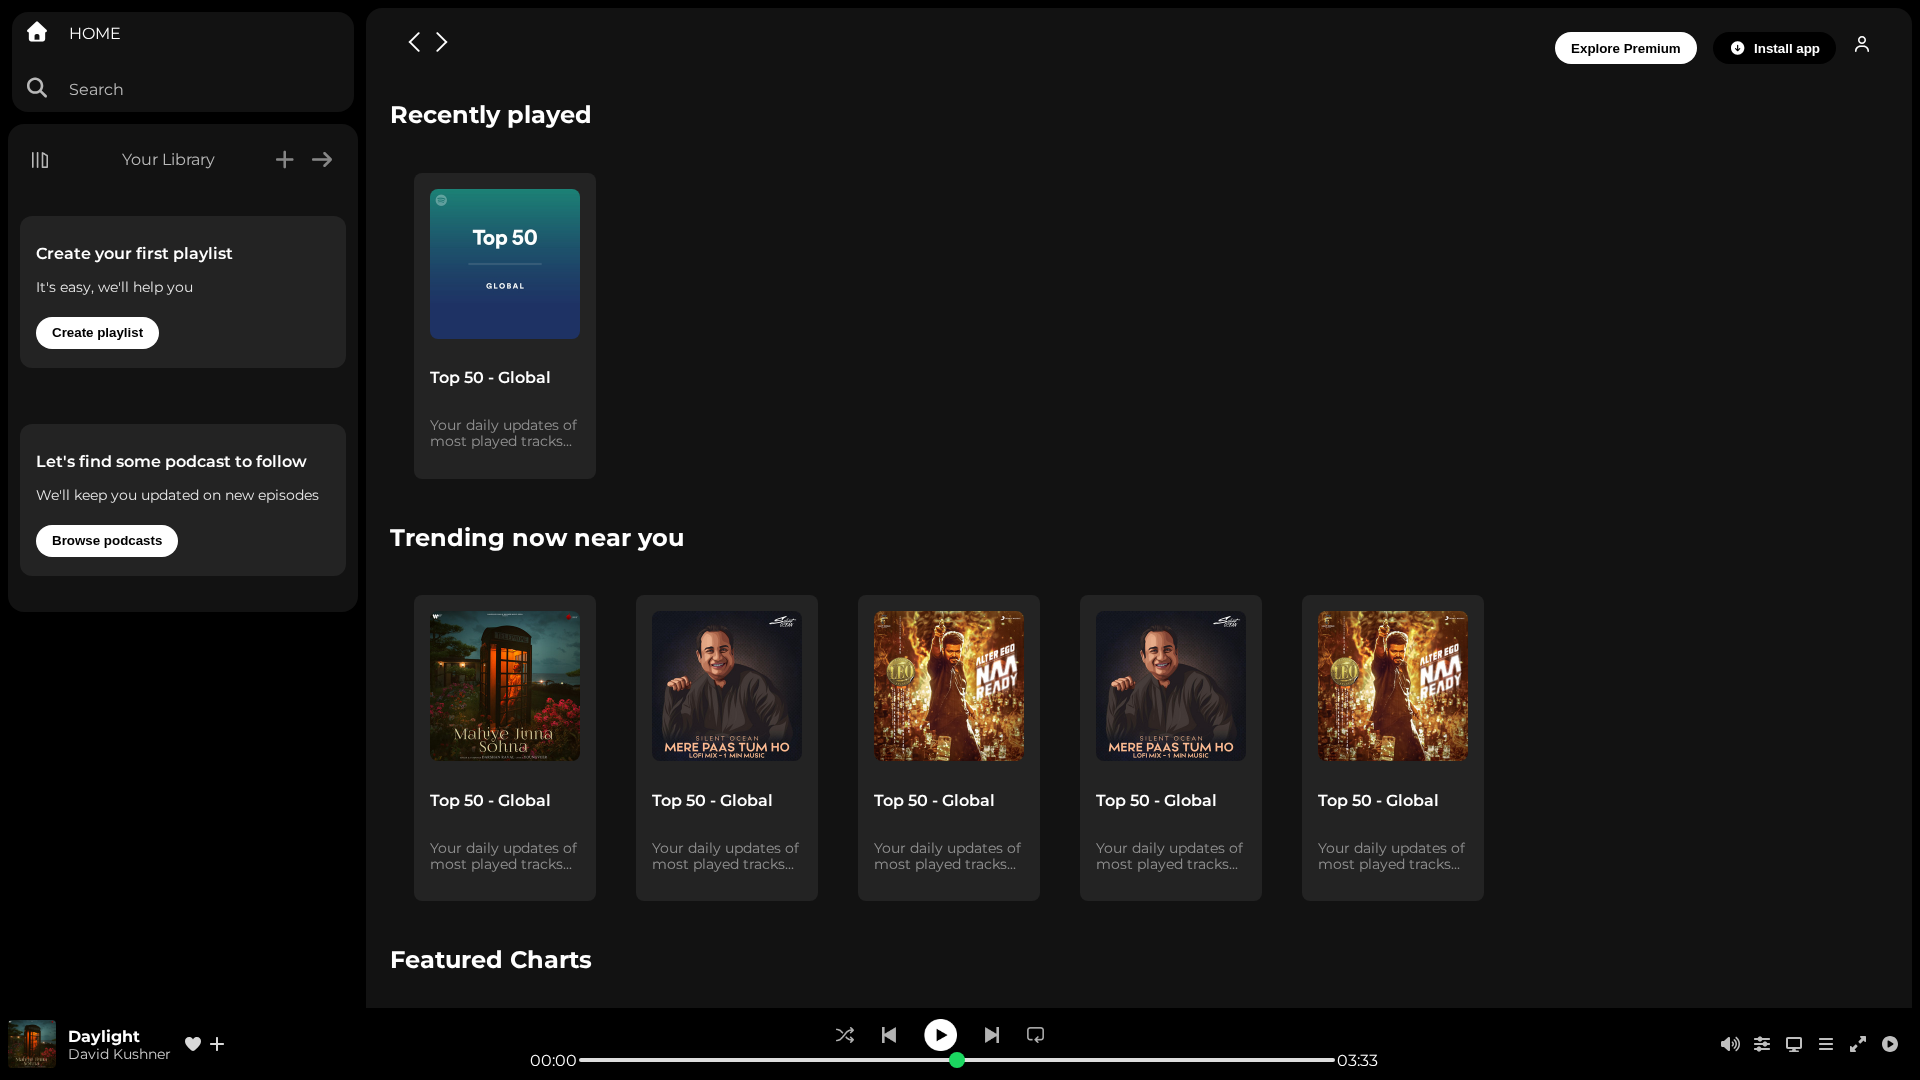Select HOME menu label
Image resolution: width=1920 pixels, height=1080 pixels.
(x=95, y=33)
